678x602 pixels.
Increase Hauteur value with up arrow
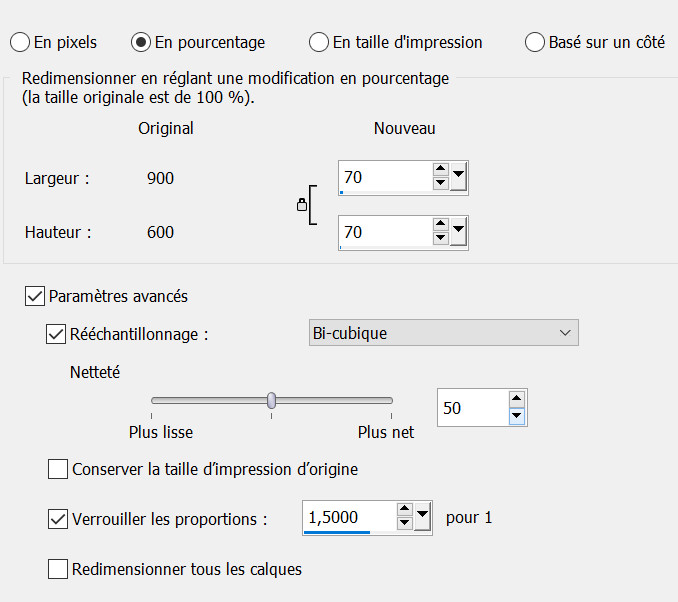pos(440,226)
